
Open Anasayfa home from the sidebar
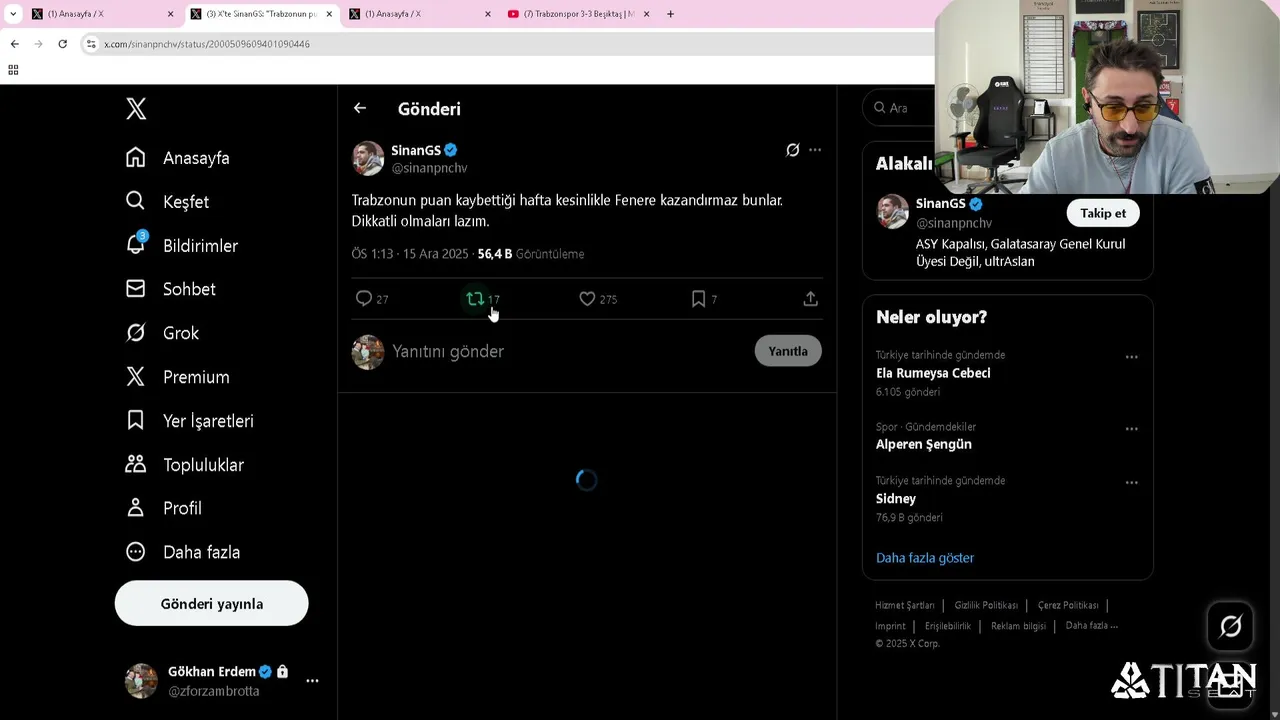178,158
